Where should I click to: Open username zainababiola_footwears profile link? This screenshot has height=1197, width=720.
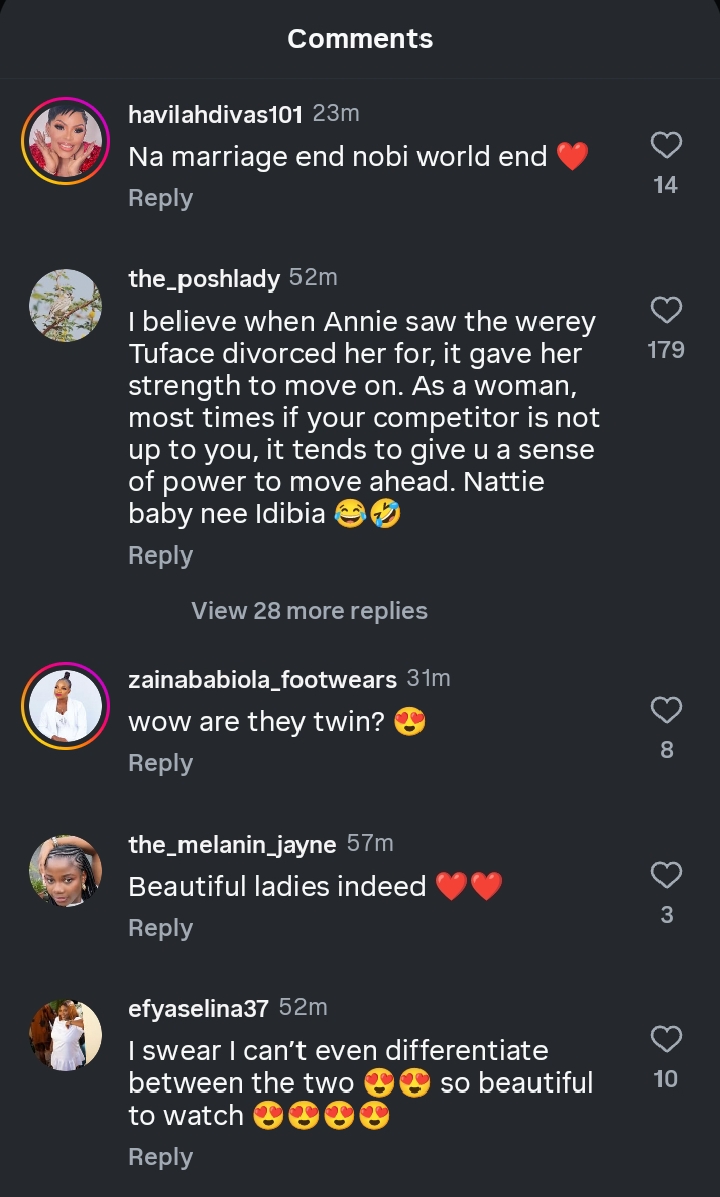point(262,680)
